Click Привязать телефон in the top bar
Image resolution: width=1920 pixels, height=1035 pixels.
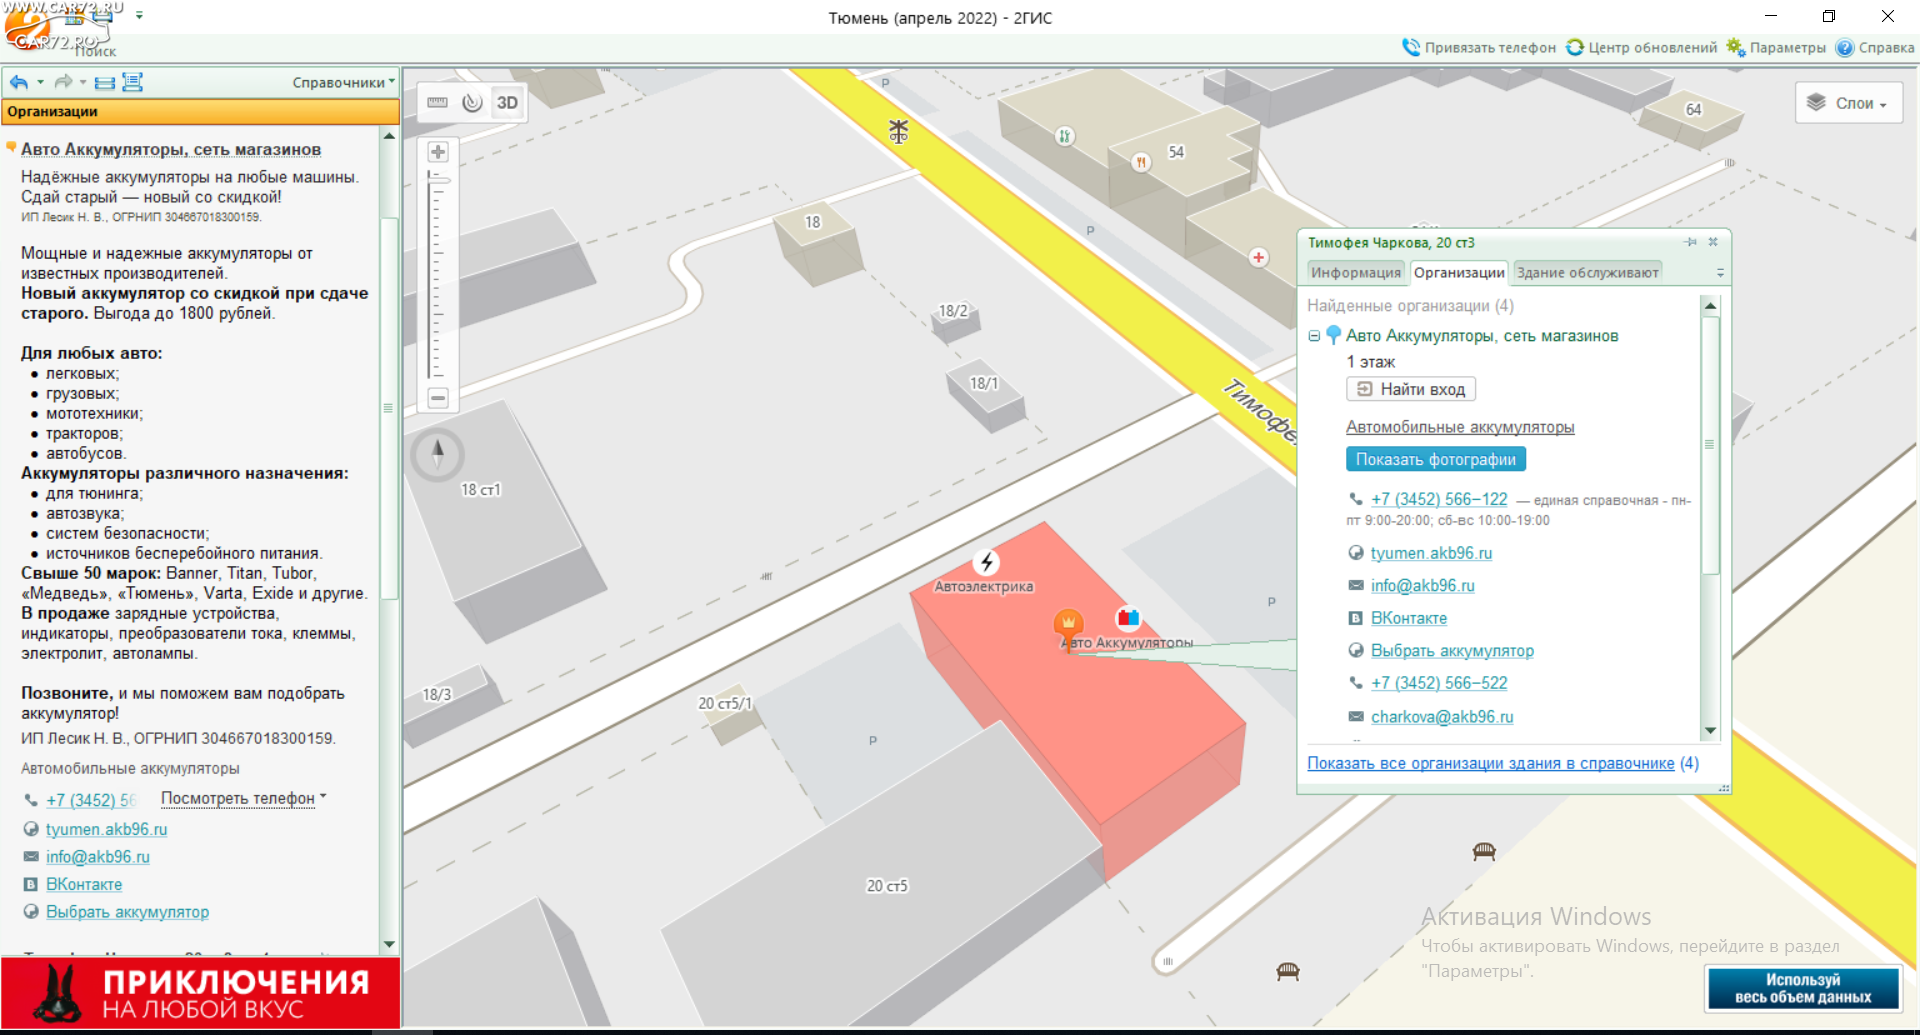click(1479, 47)
